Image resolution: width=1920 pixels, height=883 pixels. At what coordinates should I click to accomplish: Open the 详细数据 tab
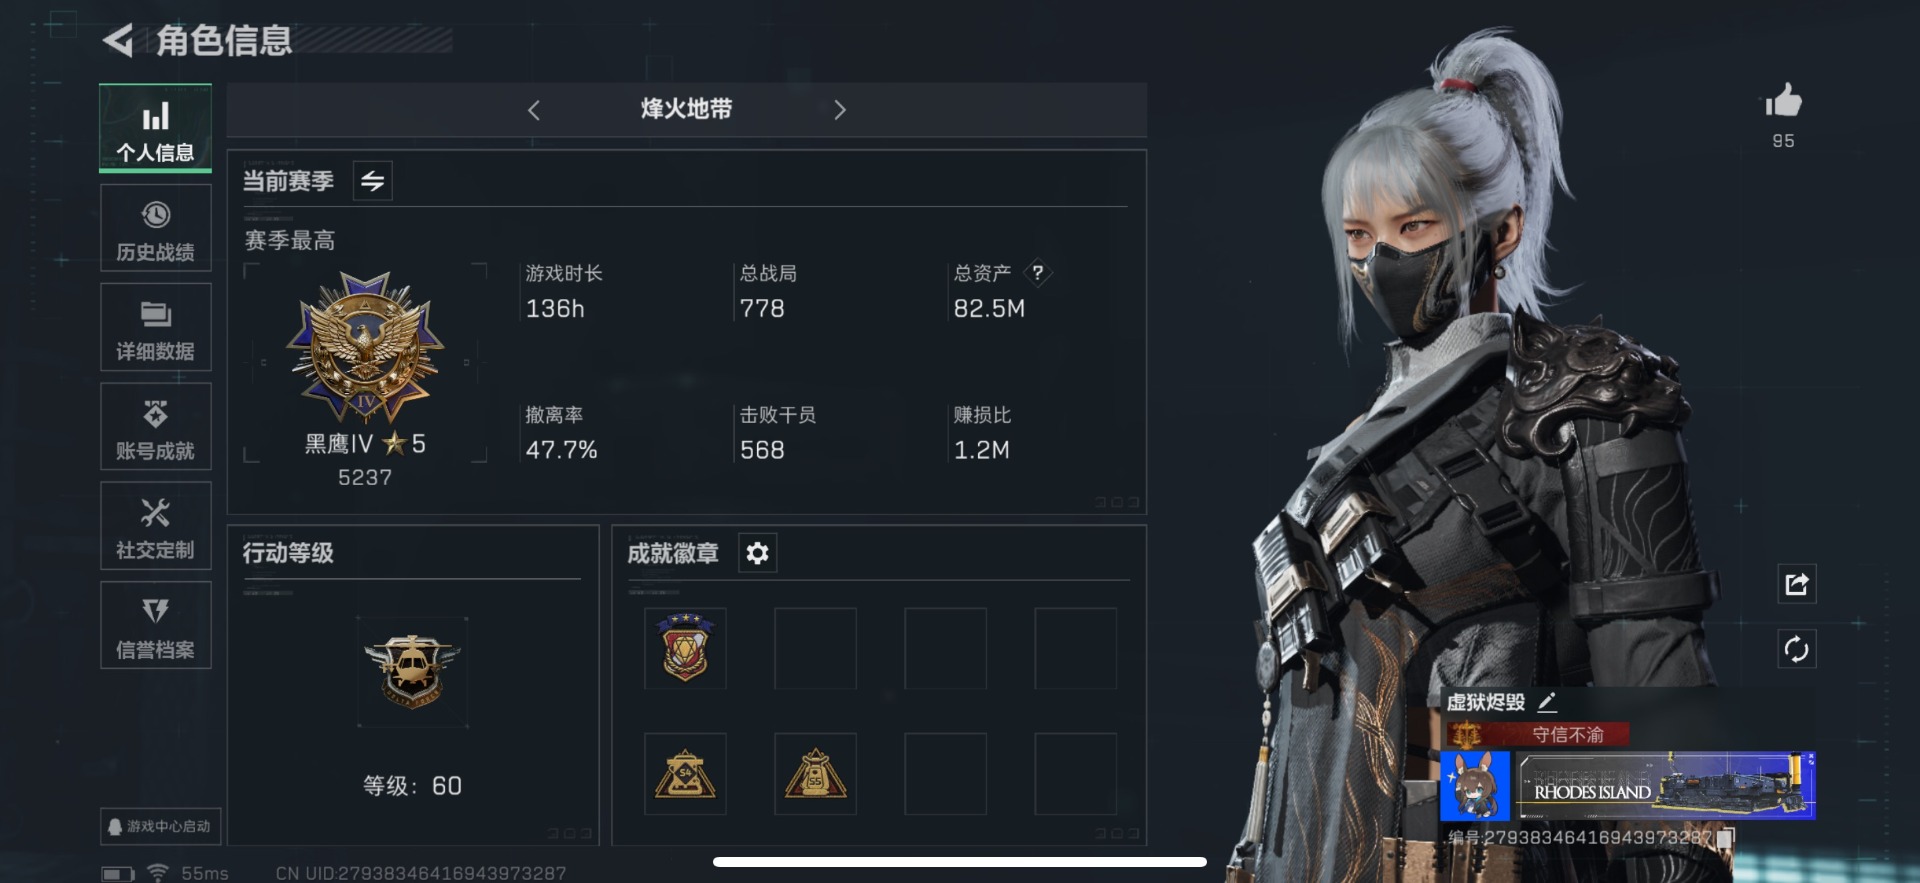click(155, 327)
